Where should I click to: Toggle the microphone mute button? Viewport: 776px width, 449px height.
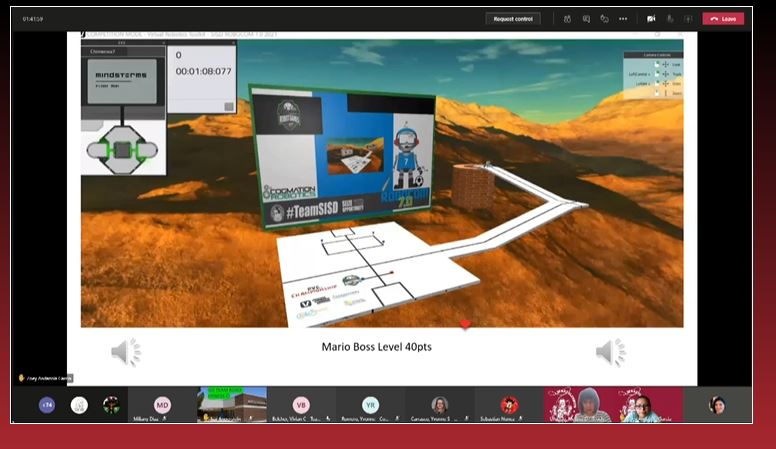[670, 19]
